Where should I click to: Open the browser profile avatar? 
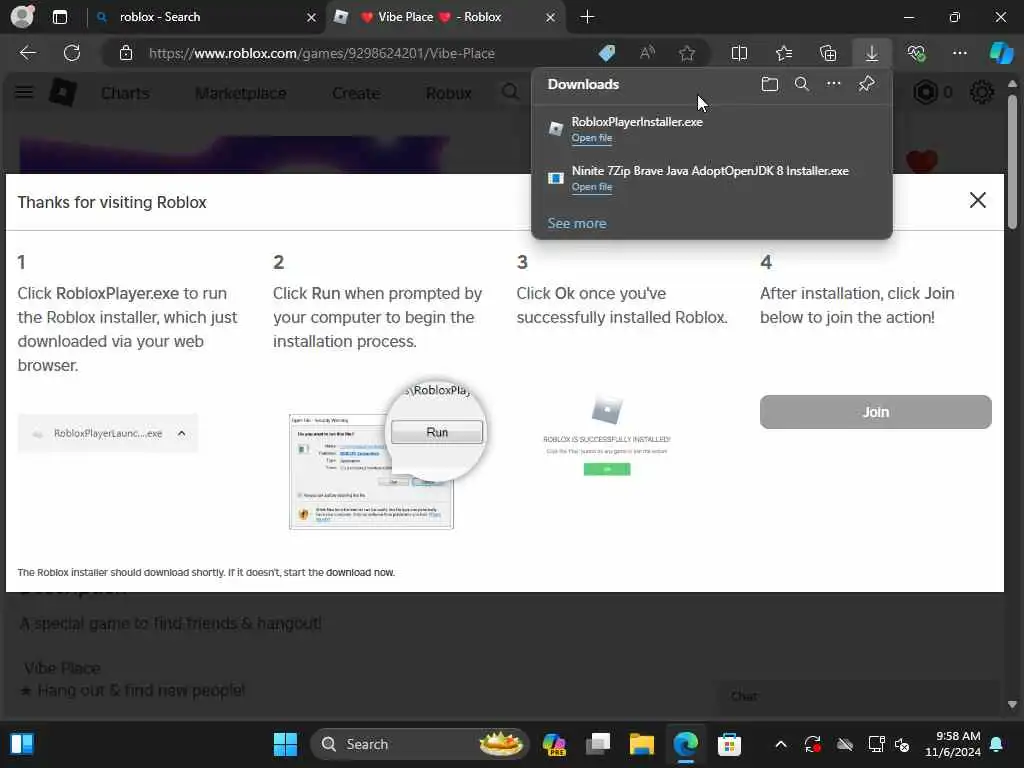tap(22, 16)
